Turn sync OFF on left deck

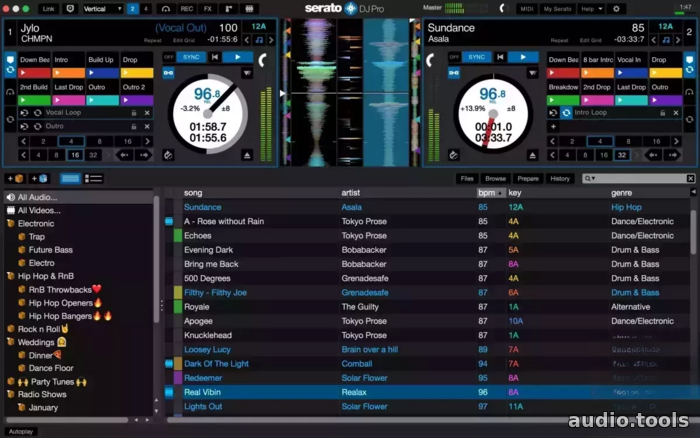click(x=168, y=57)
